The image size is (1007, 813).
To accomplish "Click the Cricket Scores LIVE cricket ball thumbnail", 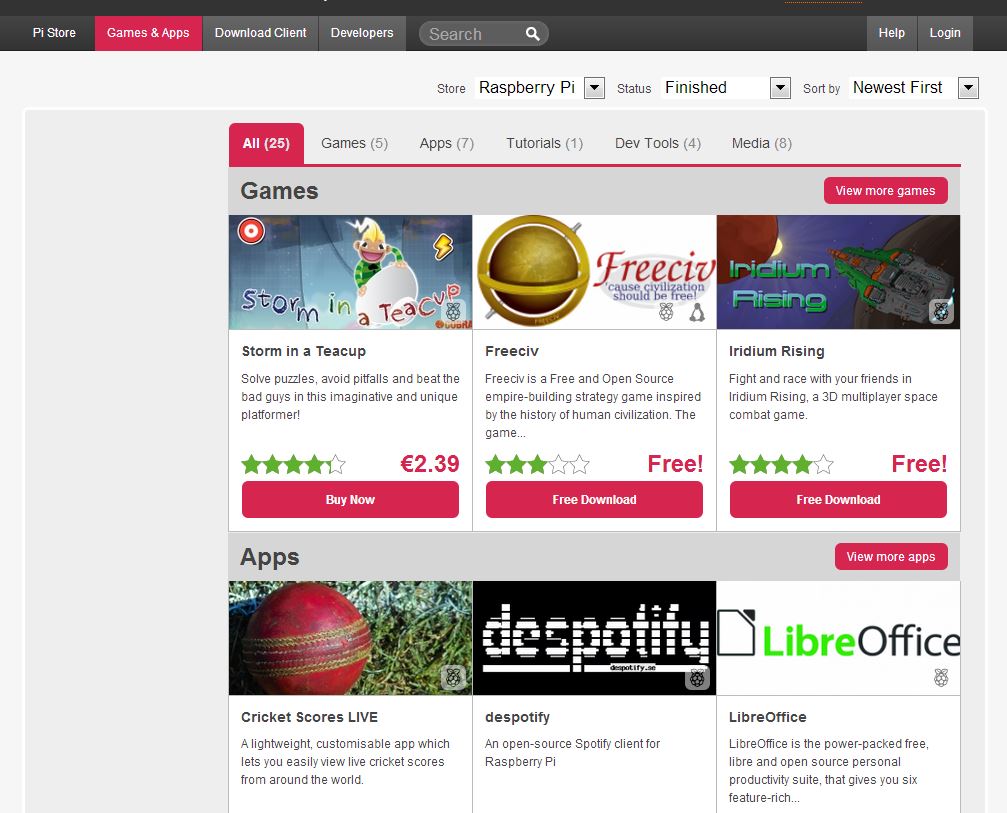I will click(x=351, y=638).
